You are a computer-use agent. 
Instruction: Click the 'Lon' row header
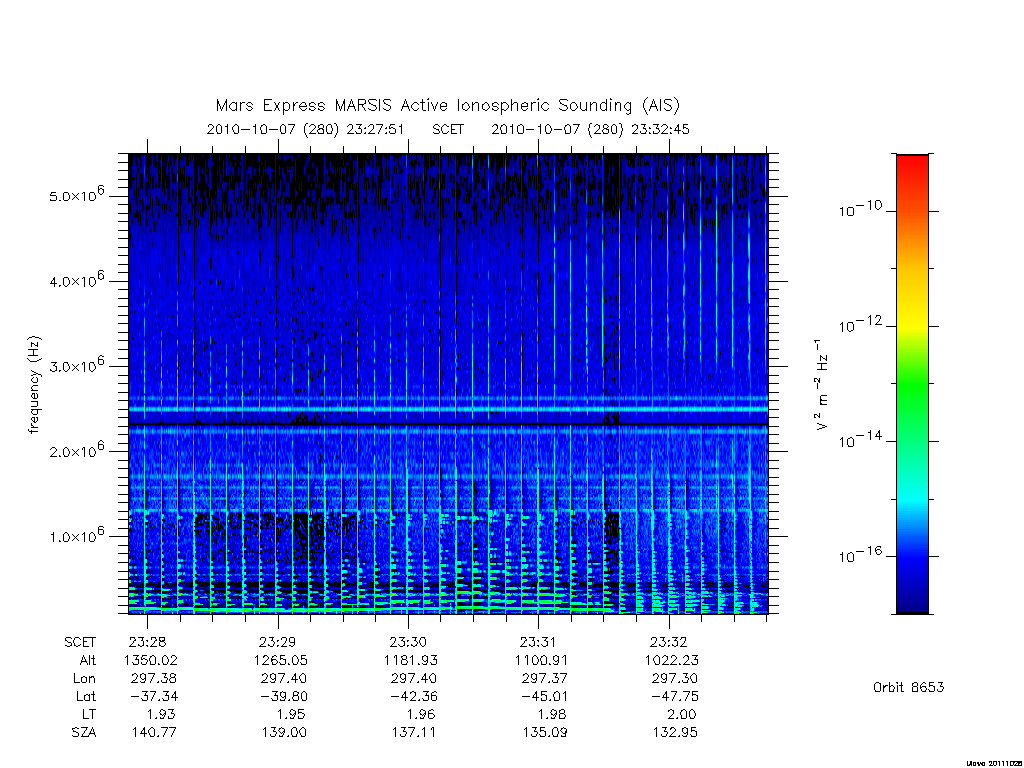coord(84,679)
